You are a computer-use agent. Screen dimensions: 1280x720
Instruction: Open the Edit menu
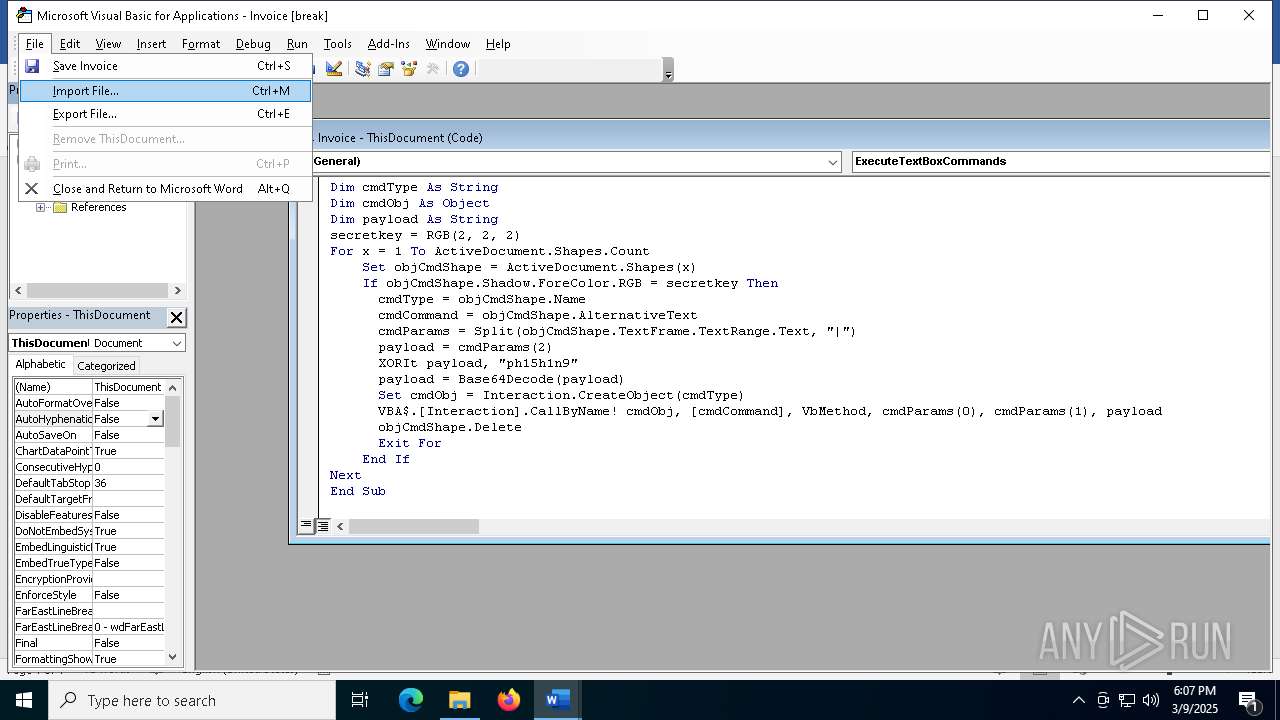click(x=70, y=44)
